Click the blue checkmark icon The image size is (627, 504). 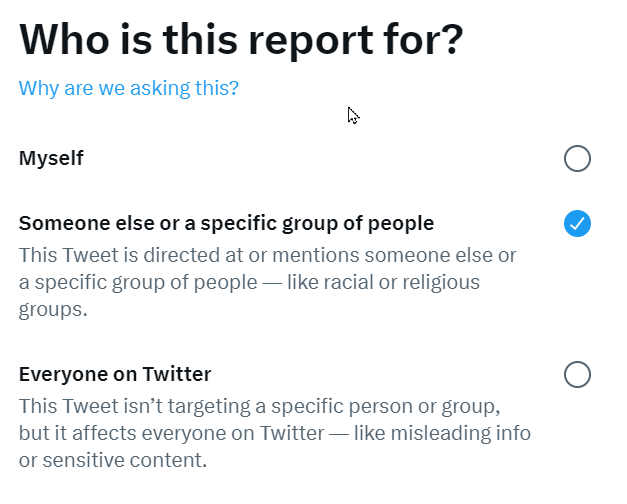577,223
